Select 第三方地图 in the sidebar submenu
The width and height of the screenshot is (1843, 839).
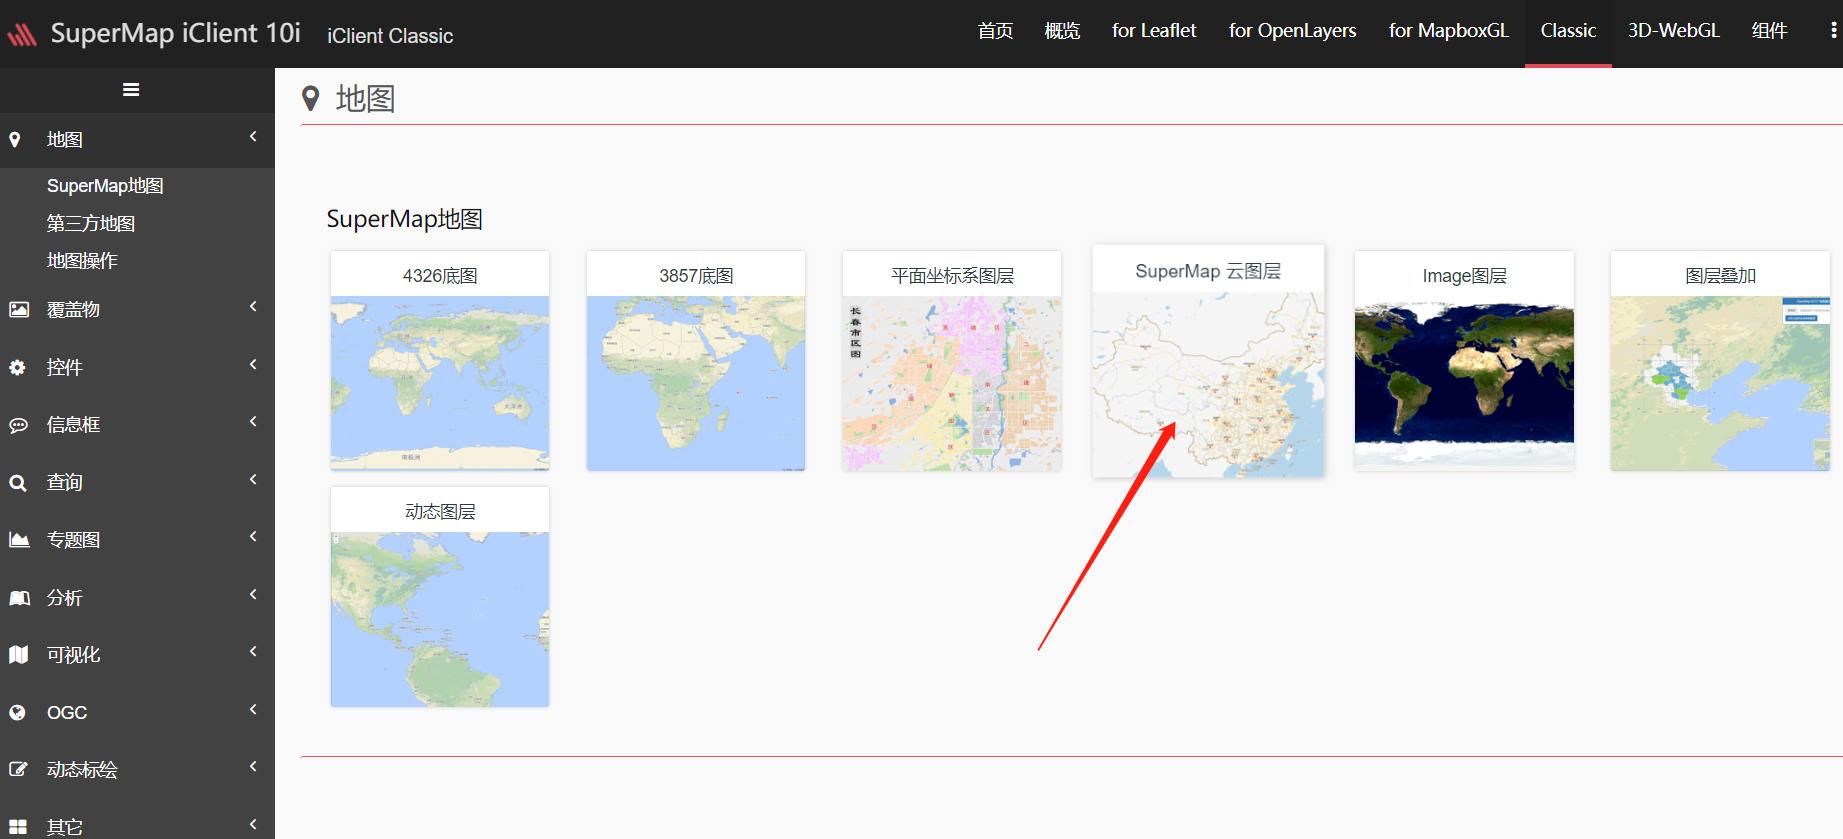[x=91, y=223]
